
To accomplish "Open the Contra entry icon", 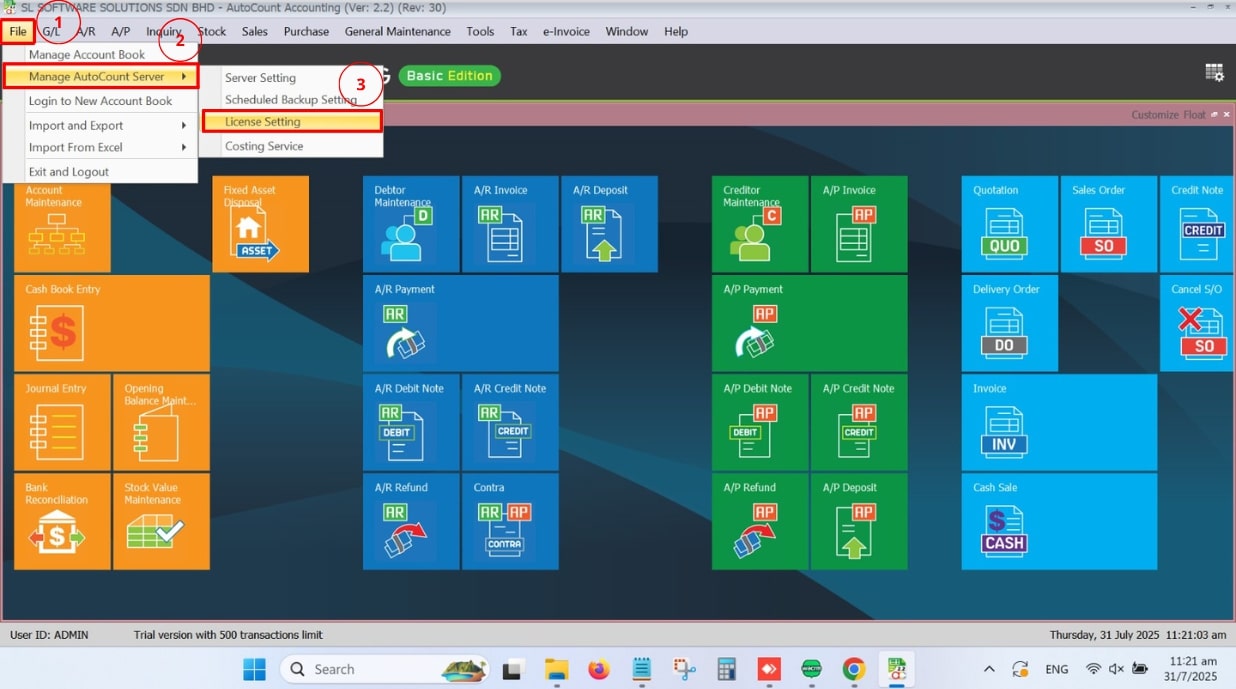I will [x=510, y=521].
